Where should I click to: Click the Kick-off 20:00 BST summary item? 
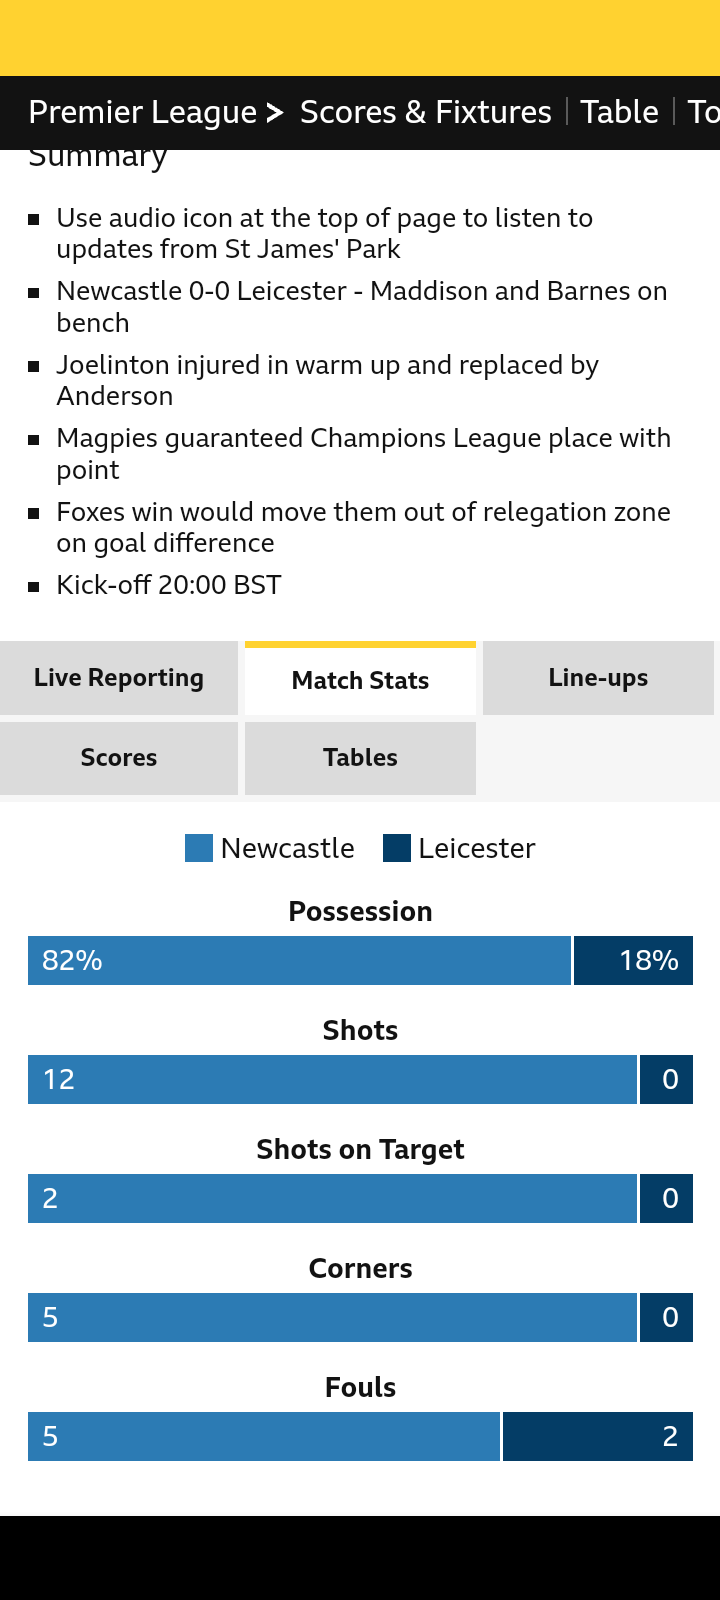click(169, 585)
